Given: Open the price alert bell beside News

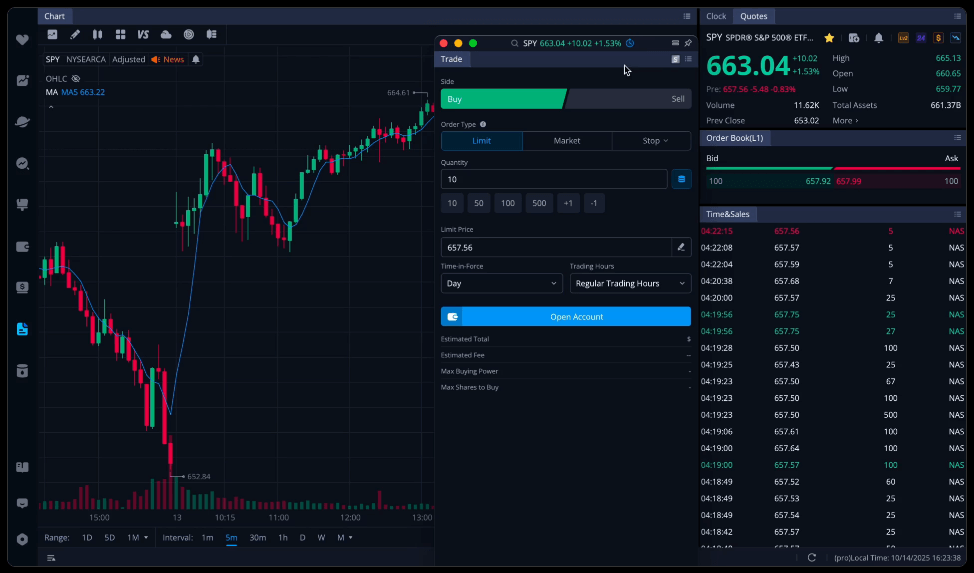Looking at the screenshot, I should [196, 59].
